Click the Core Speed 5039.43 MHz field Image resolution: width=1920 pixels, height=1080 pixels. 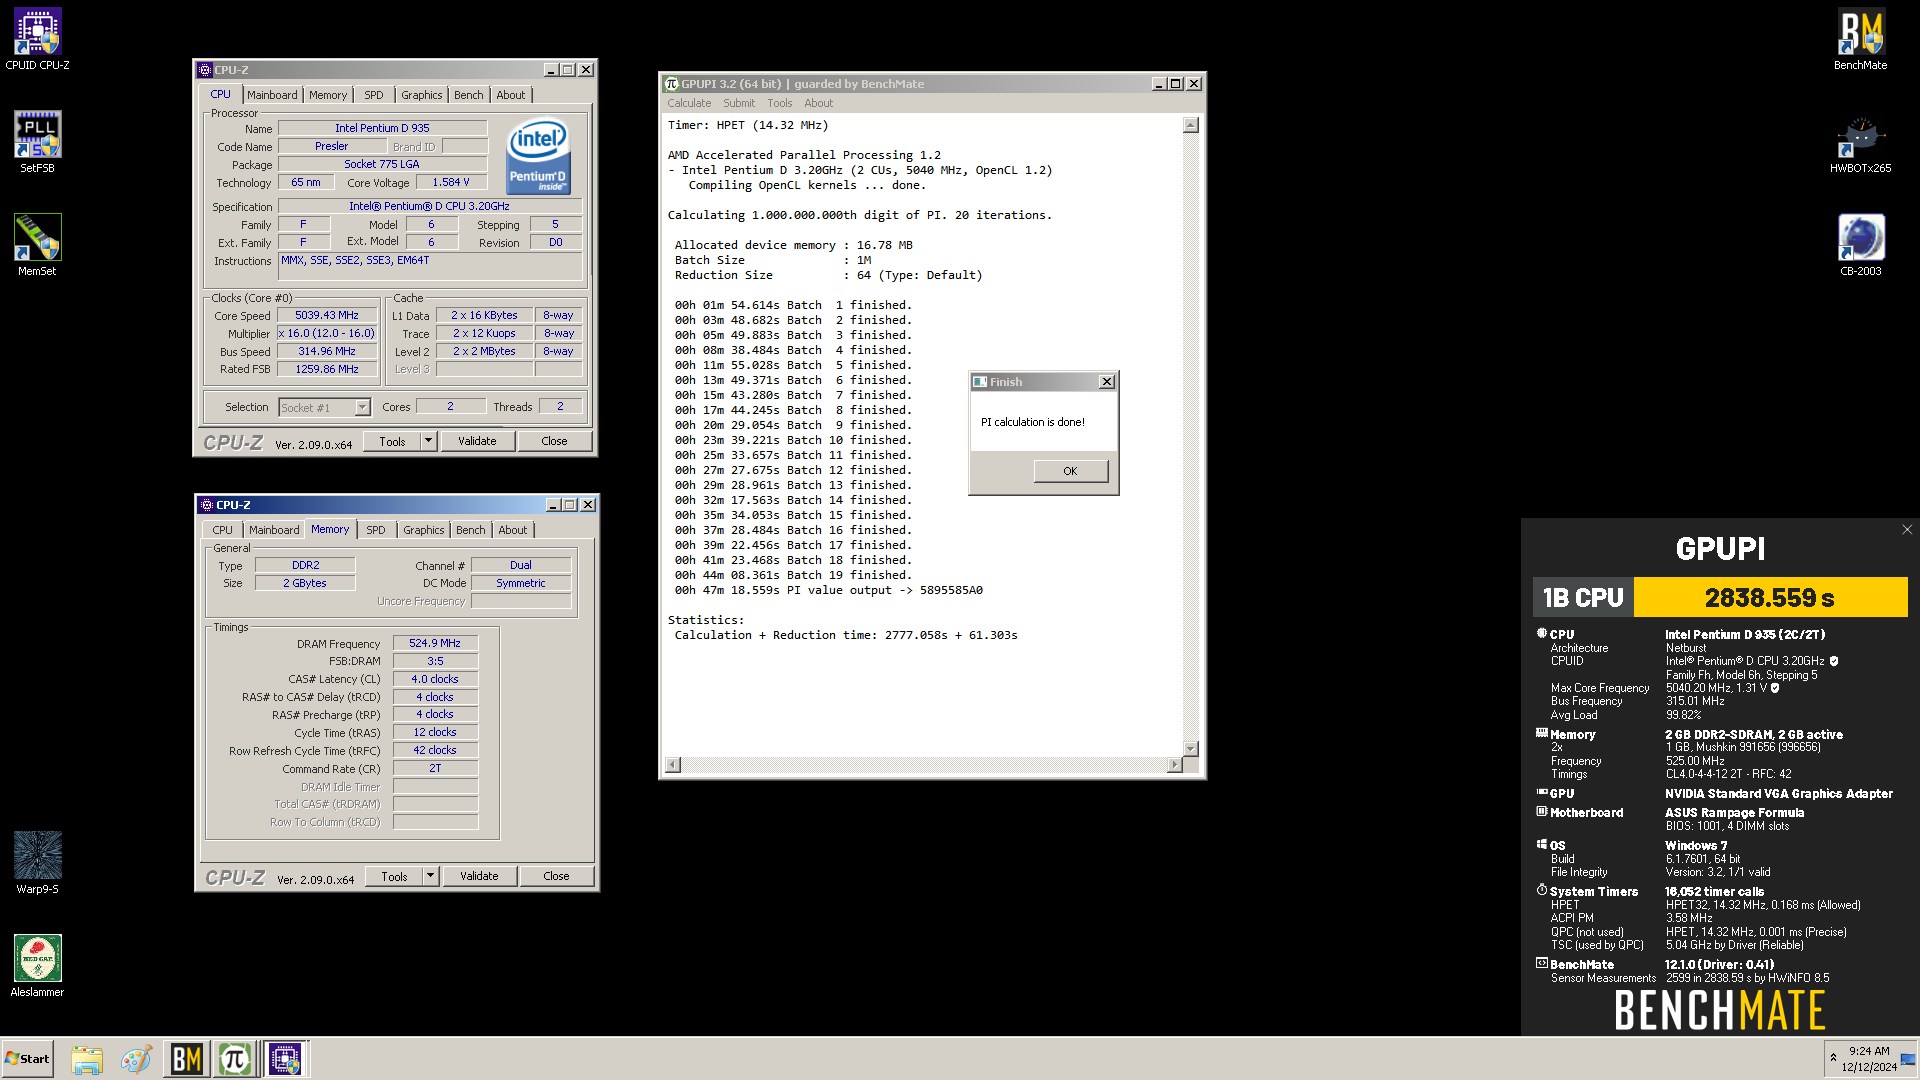[x=326, y=315]
